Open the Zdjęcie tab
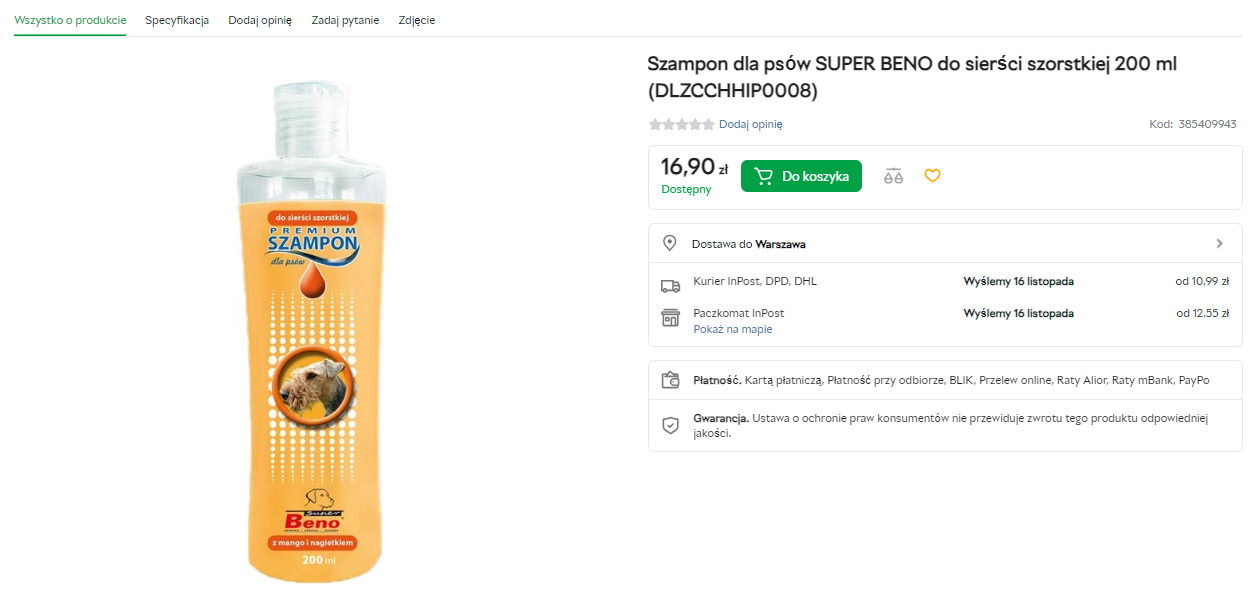 pyautogui.click(x=416, y=20)
